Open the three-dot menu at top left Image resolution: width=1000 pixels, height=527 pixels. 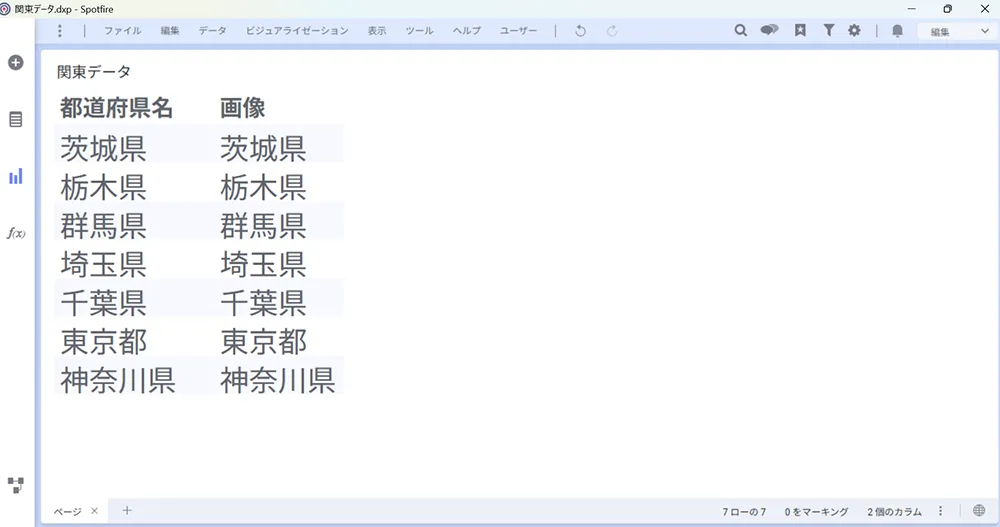tap(60, 31)
